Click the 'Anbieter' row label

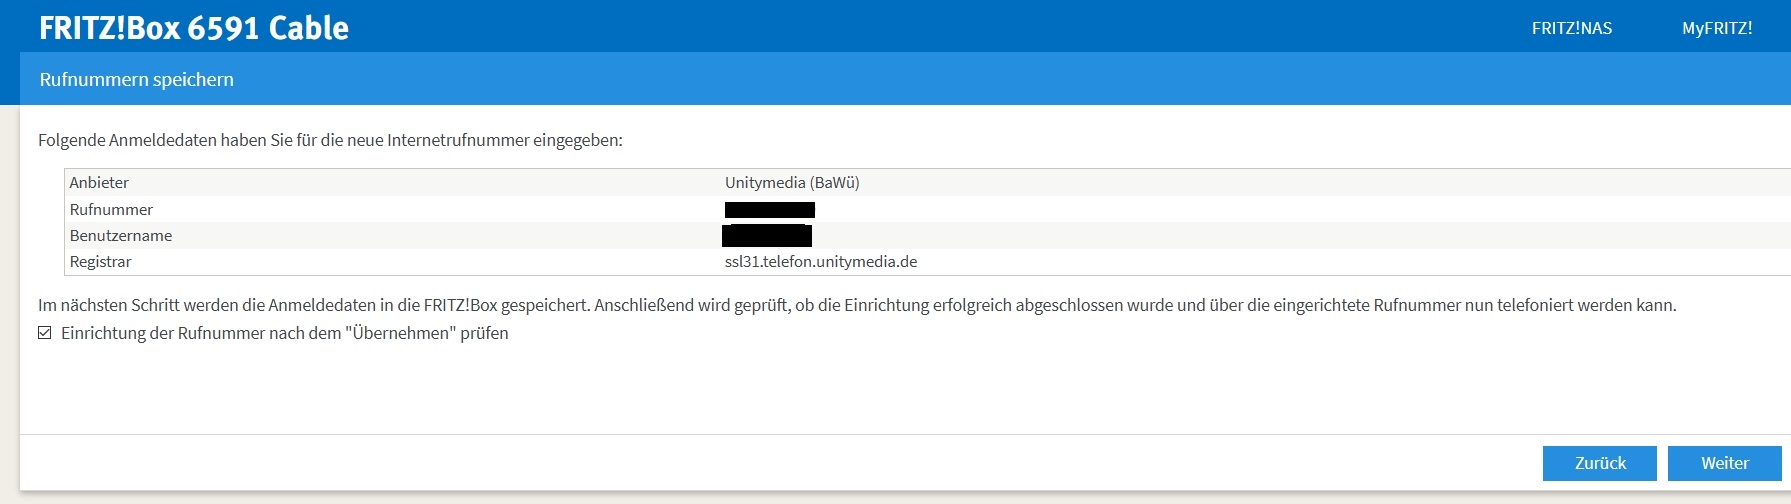click(99, 182)
